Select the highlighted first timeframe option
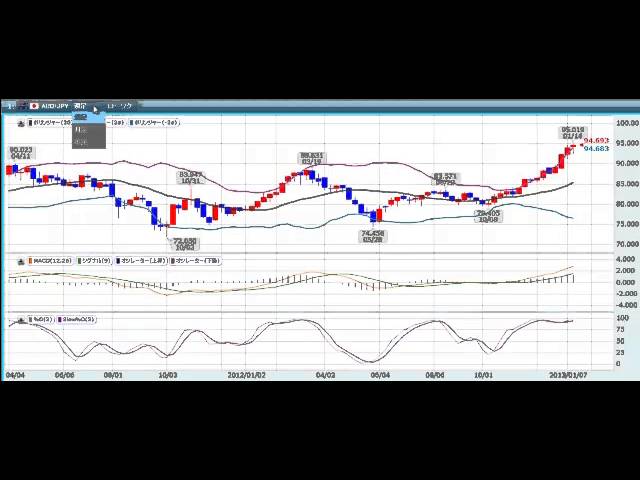Viewport: 640px width, 480px height. (x=81, y=117)
